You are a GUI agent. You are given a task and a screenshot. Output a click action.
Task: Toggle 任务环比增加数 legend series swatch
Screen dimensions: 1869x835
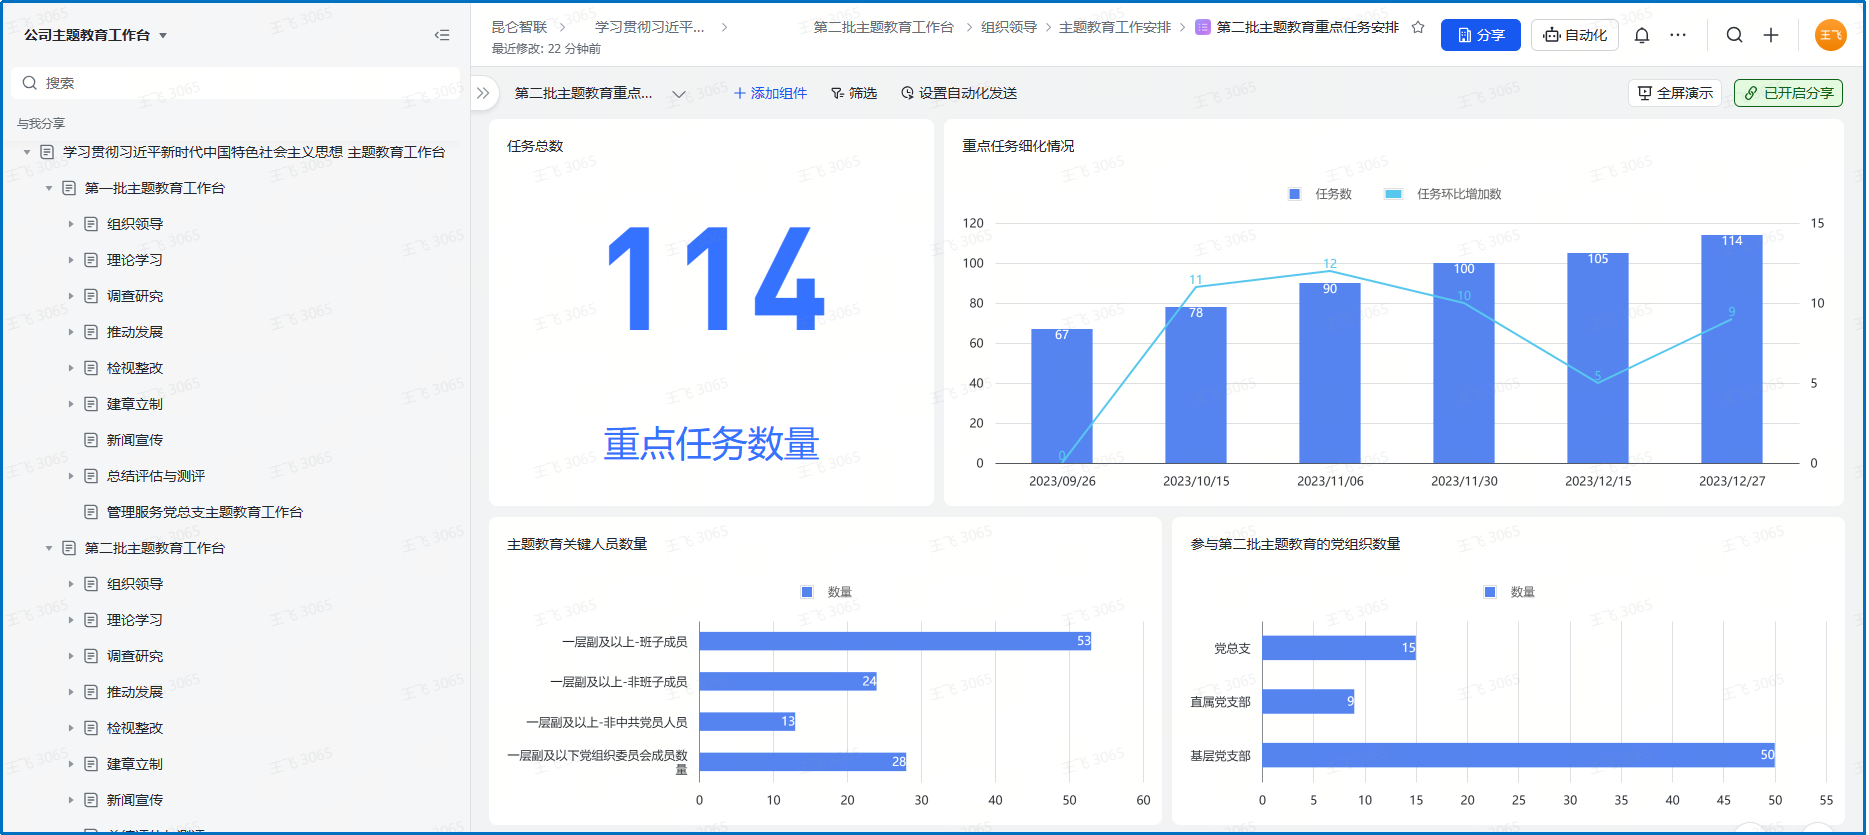click(1393, 194)
